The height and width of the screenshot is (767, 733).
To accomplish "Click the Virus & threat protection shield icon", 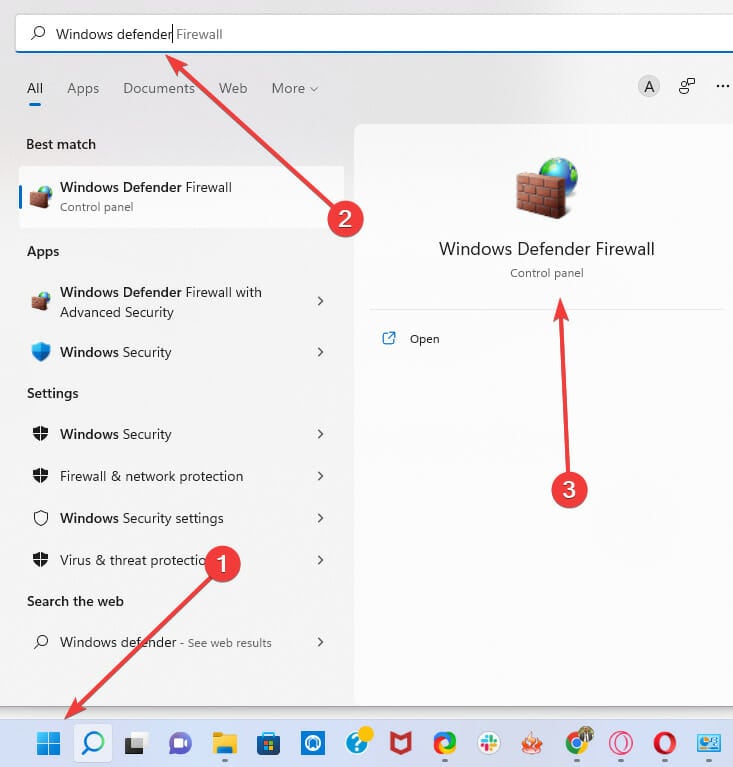I will (41, 560).
